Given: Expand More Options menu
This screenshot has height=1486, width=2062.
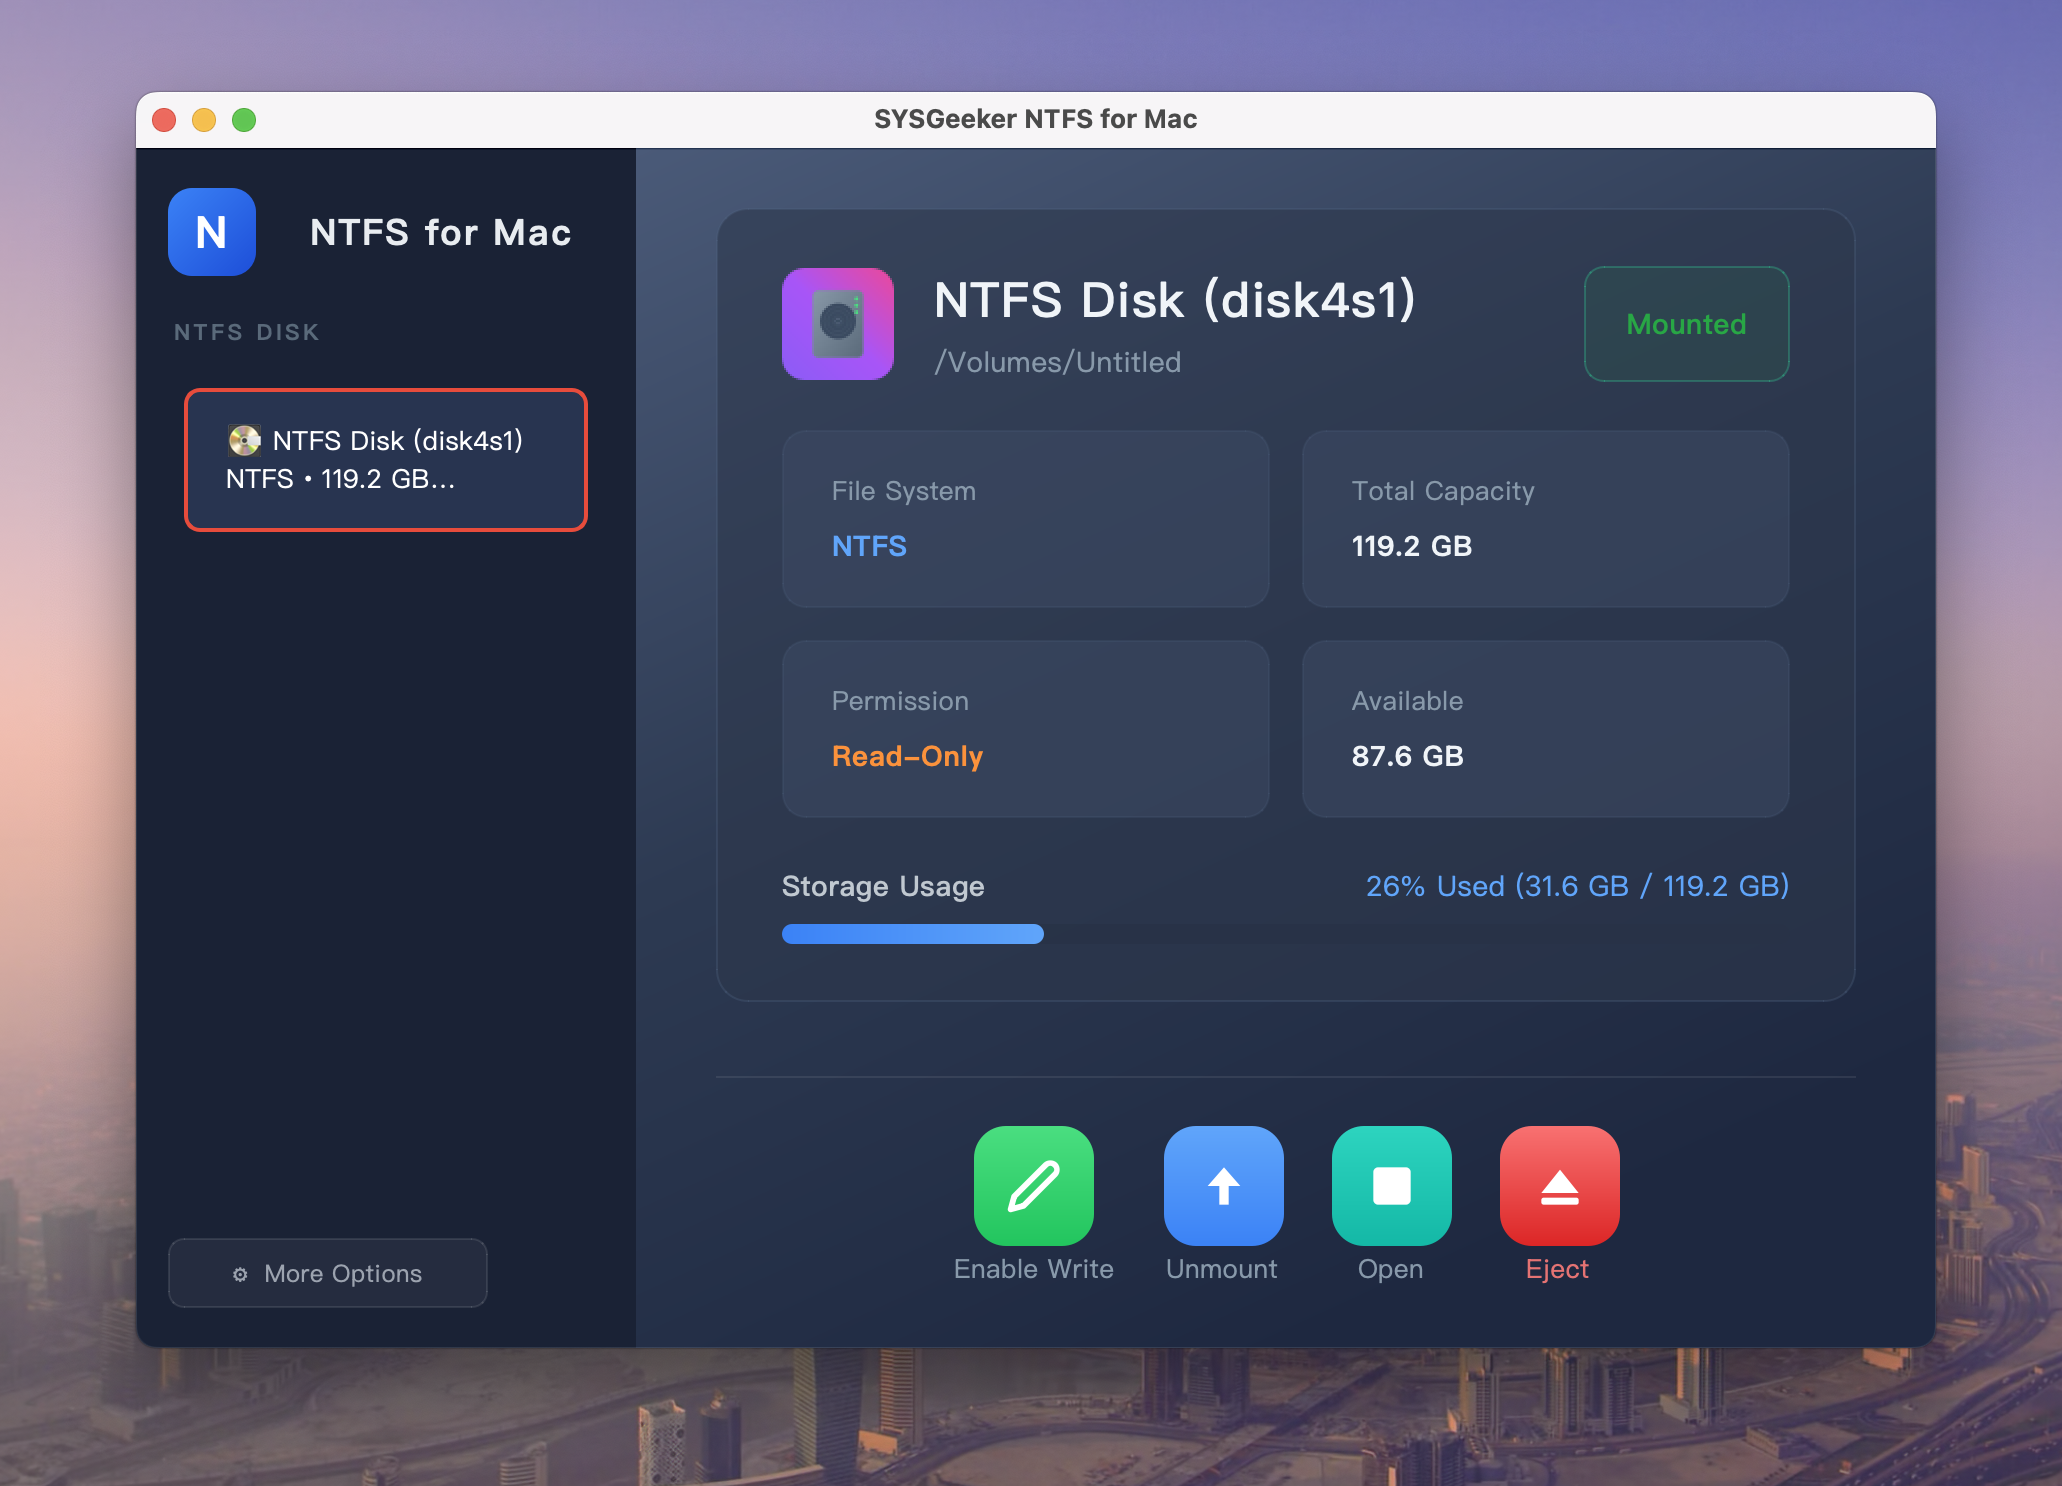Looking at the screenshot, I should 327,1273.
